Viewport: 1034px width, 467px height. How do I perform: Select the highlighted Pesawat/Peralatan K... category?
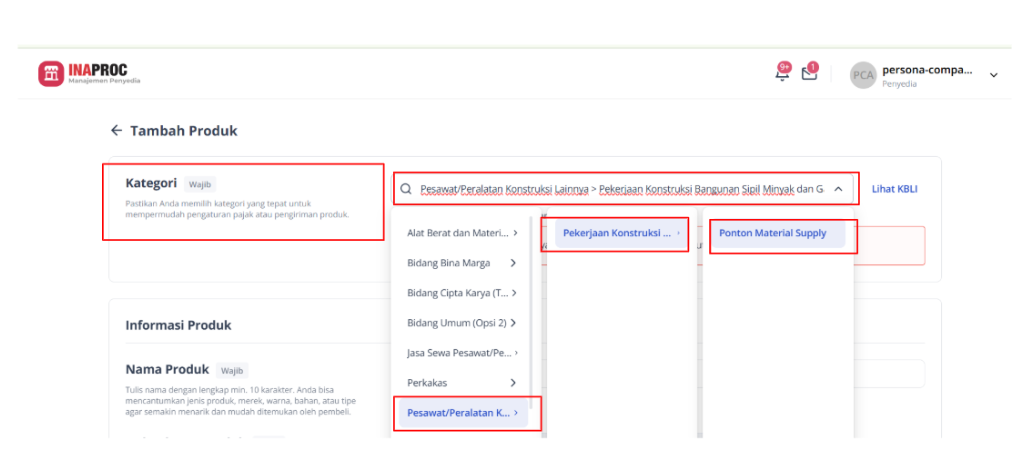462,413
